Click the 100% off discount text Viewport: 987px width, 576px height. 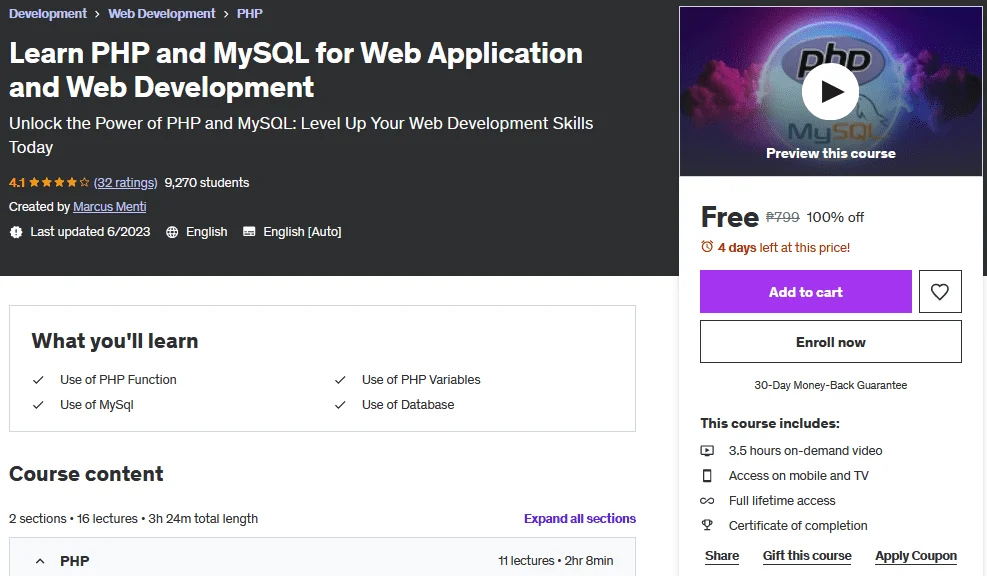(835, 217)
